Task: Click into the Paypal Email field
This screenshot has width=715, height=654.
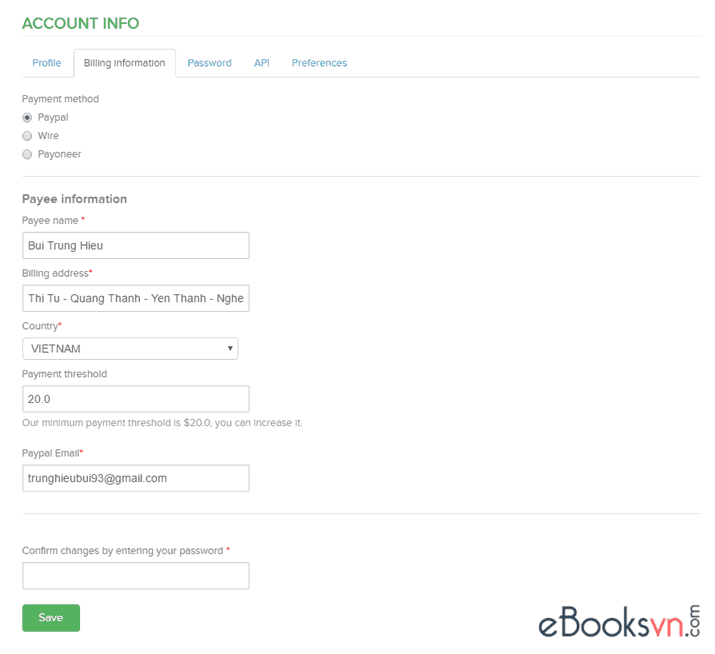Action: tap(135, 478)
